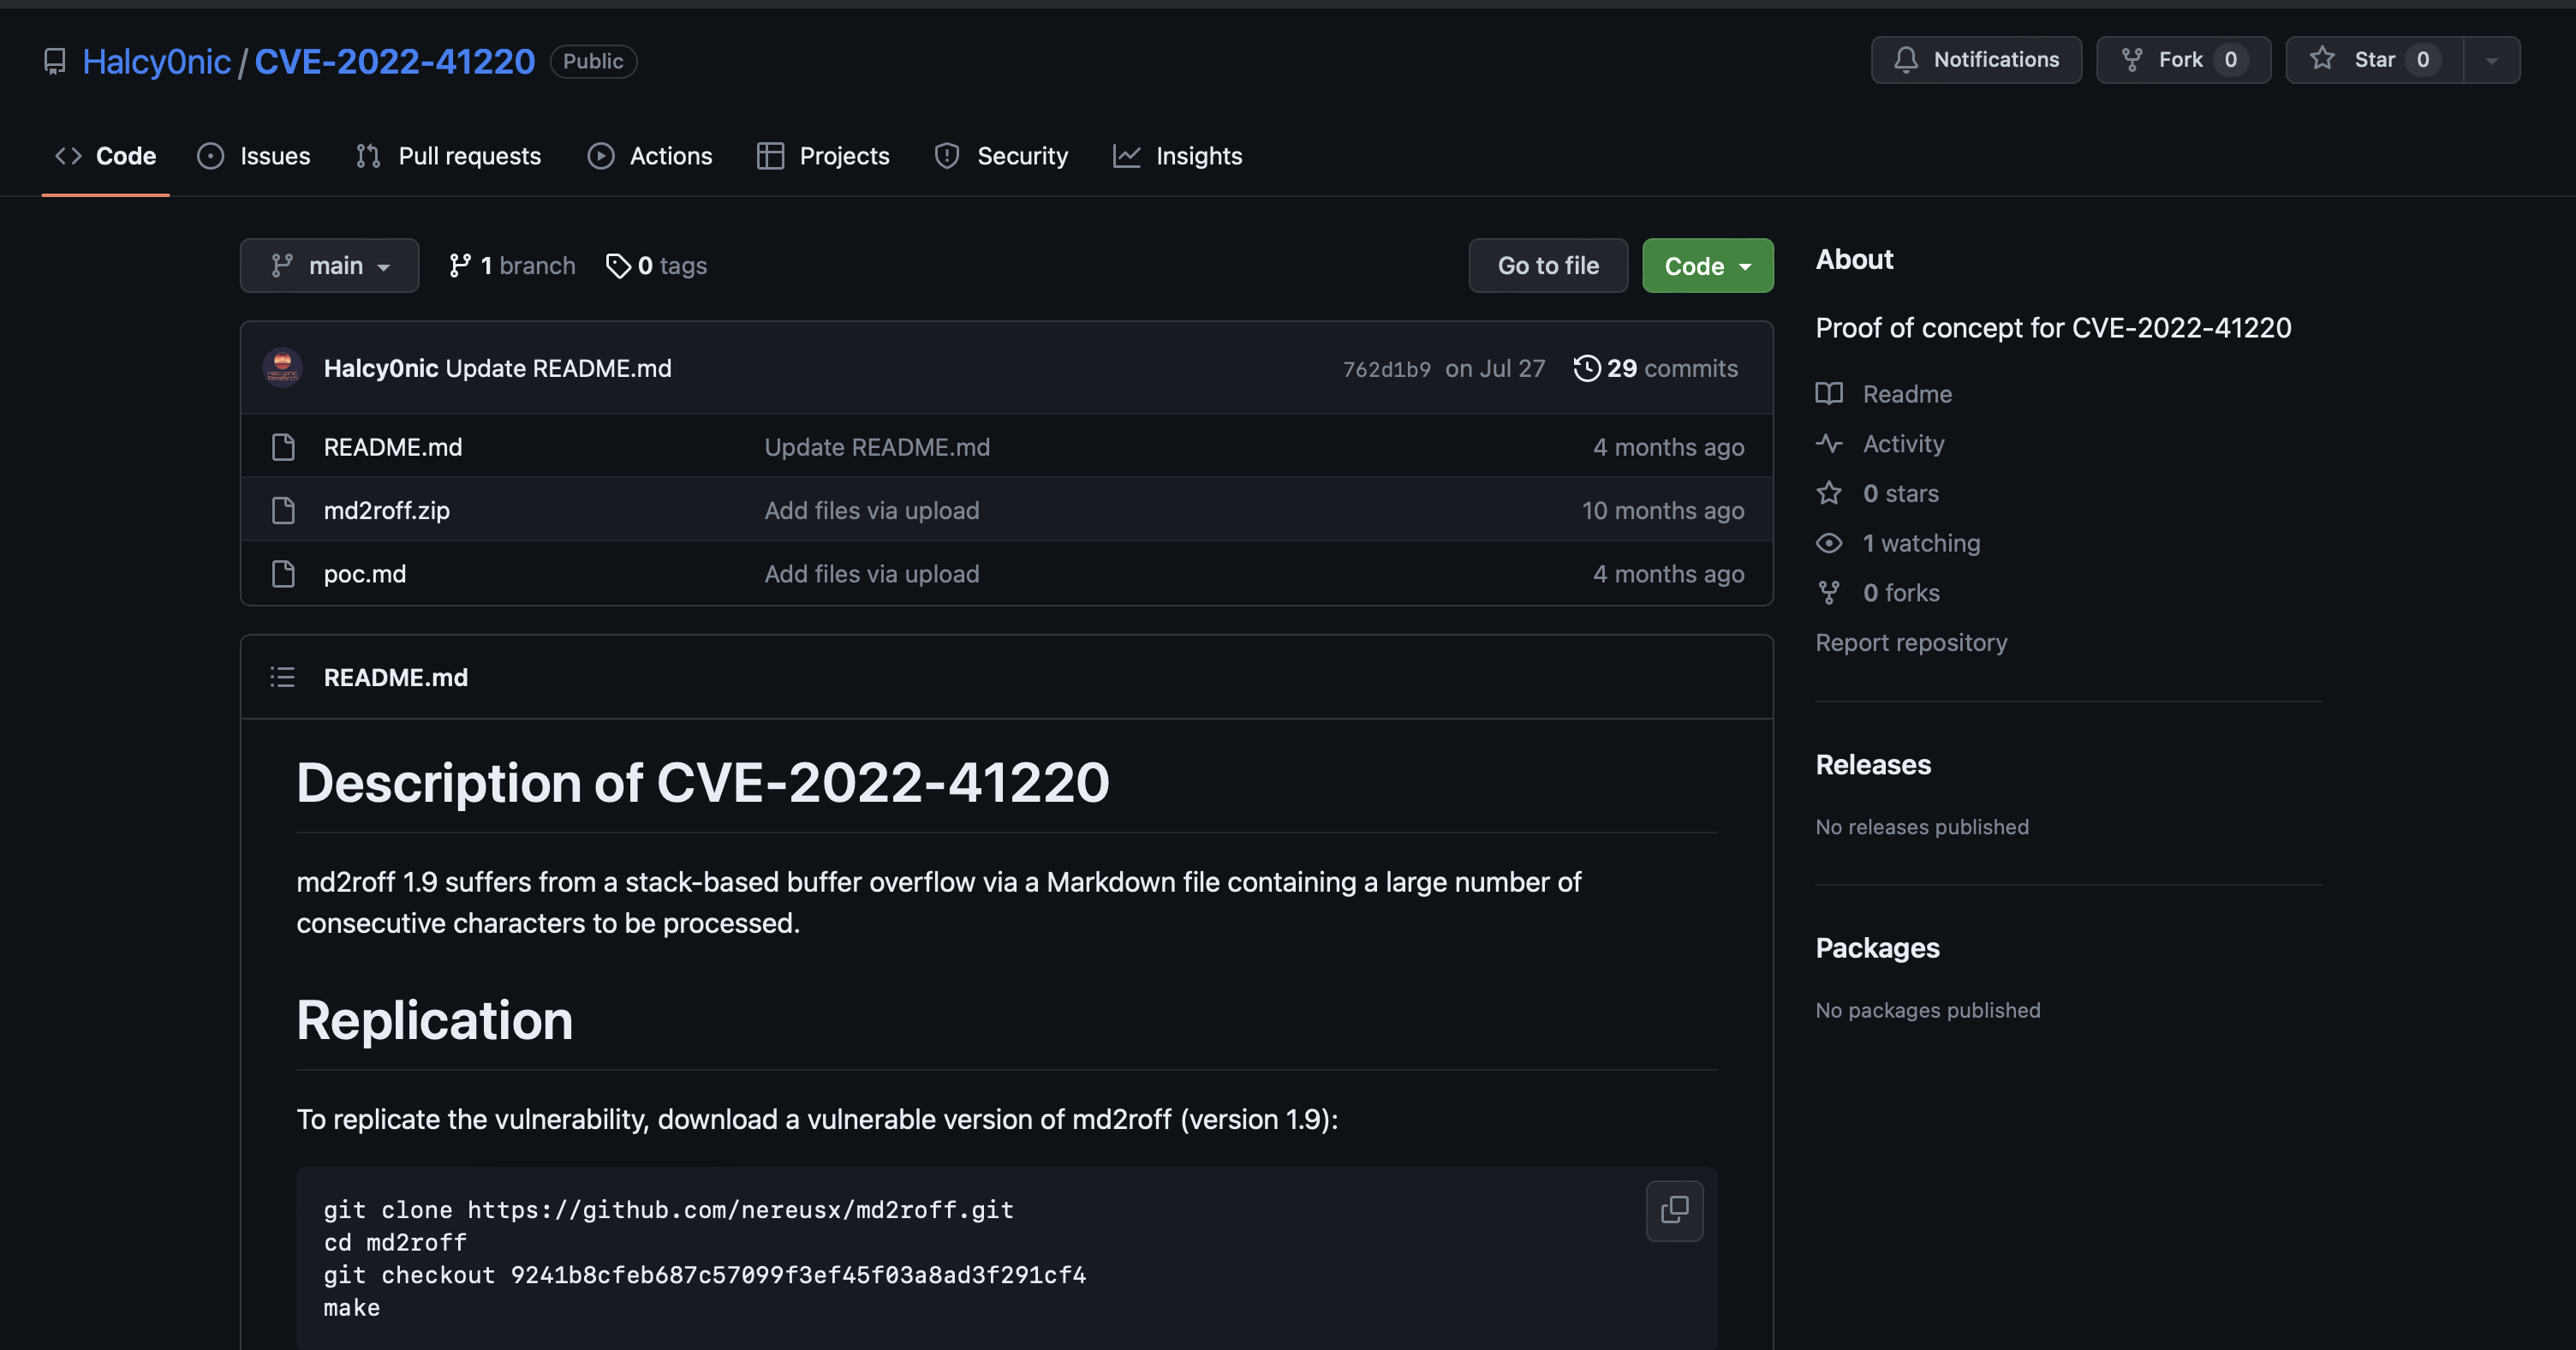
Task: Click the Projects table icon
Action: [x=770, y=156]
